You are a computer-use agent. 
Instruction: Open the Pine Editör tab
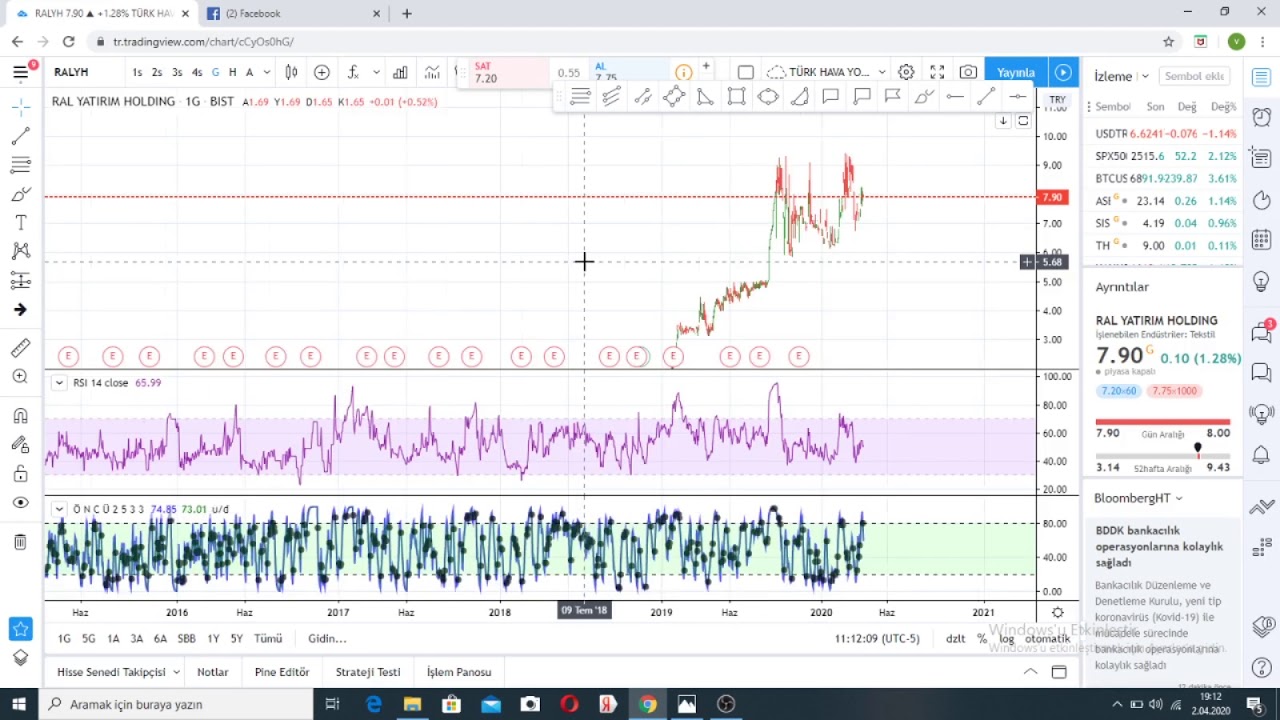click(x=282, y=672)
